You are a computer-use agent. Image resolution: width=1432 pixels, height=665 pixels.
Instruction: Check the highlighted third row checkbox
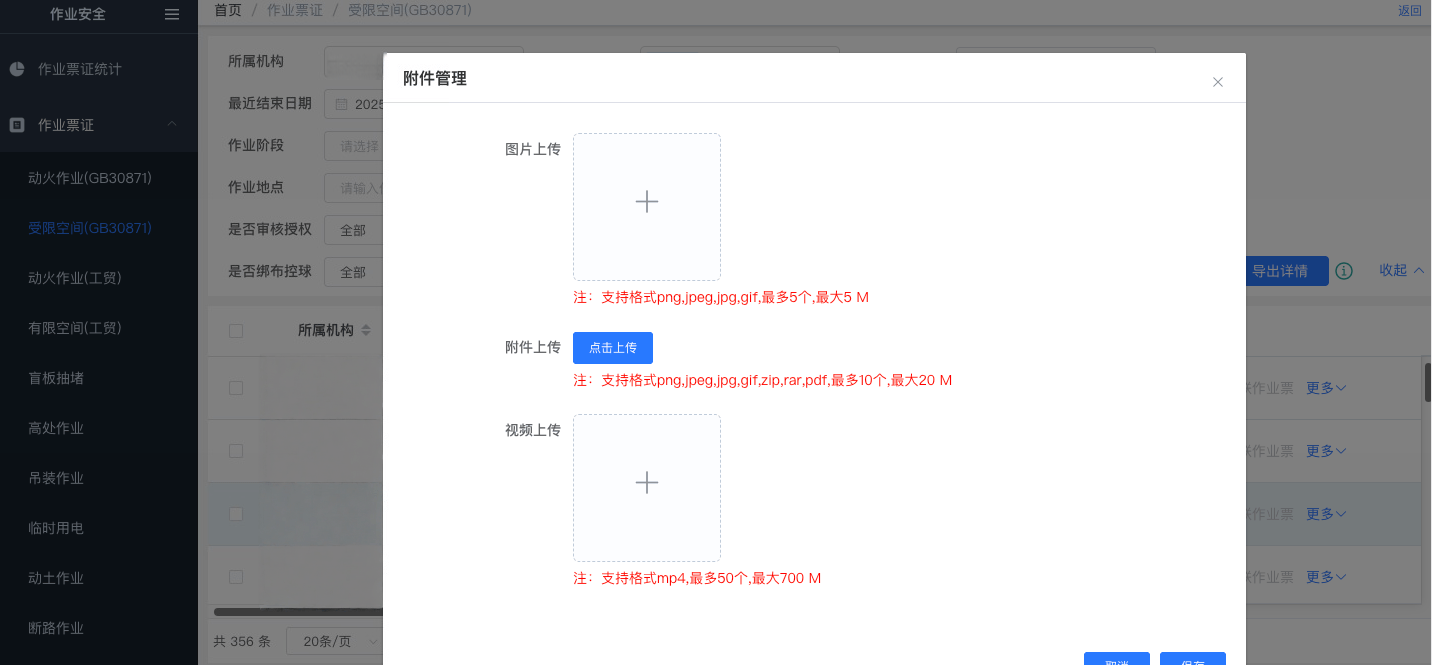(x=236, y=514)
